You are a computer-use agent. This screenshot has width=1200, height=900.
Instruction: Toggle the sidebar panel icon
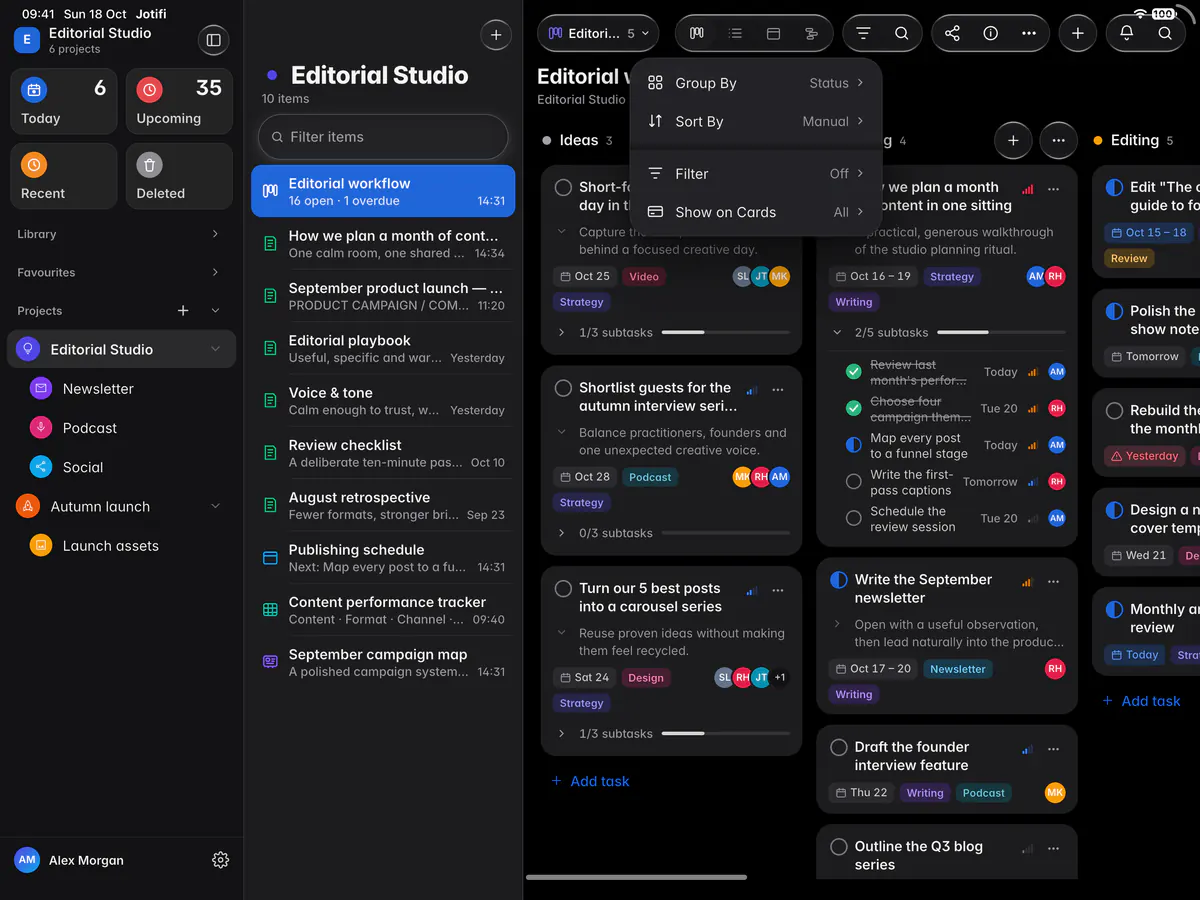[212, 40]
